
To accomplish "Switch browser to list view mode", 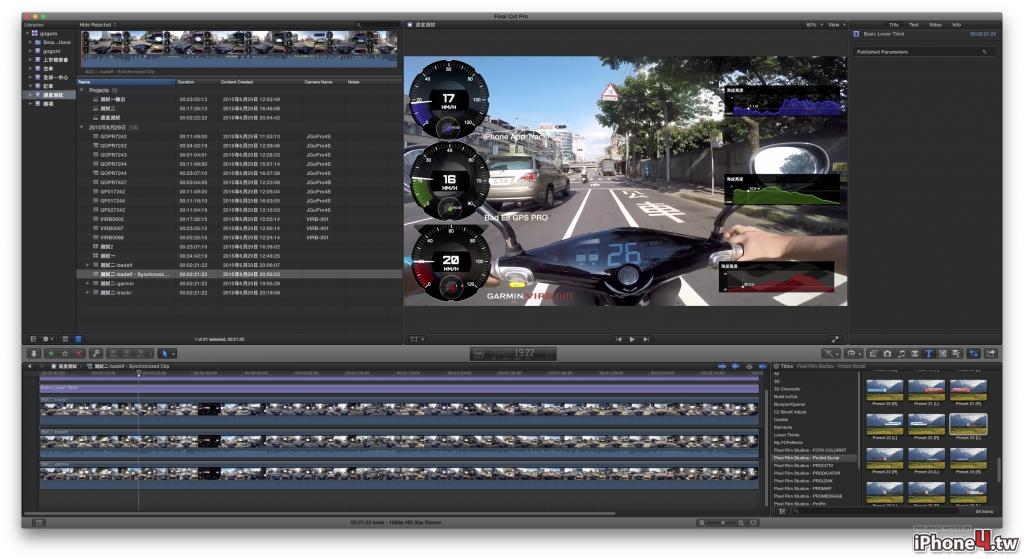I will click(78, 339).
